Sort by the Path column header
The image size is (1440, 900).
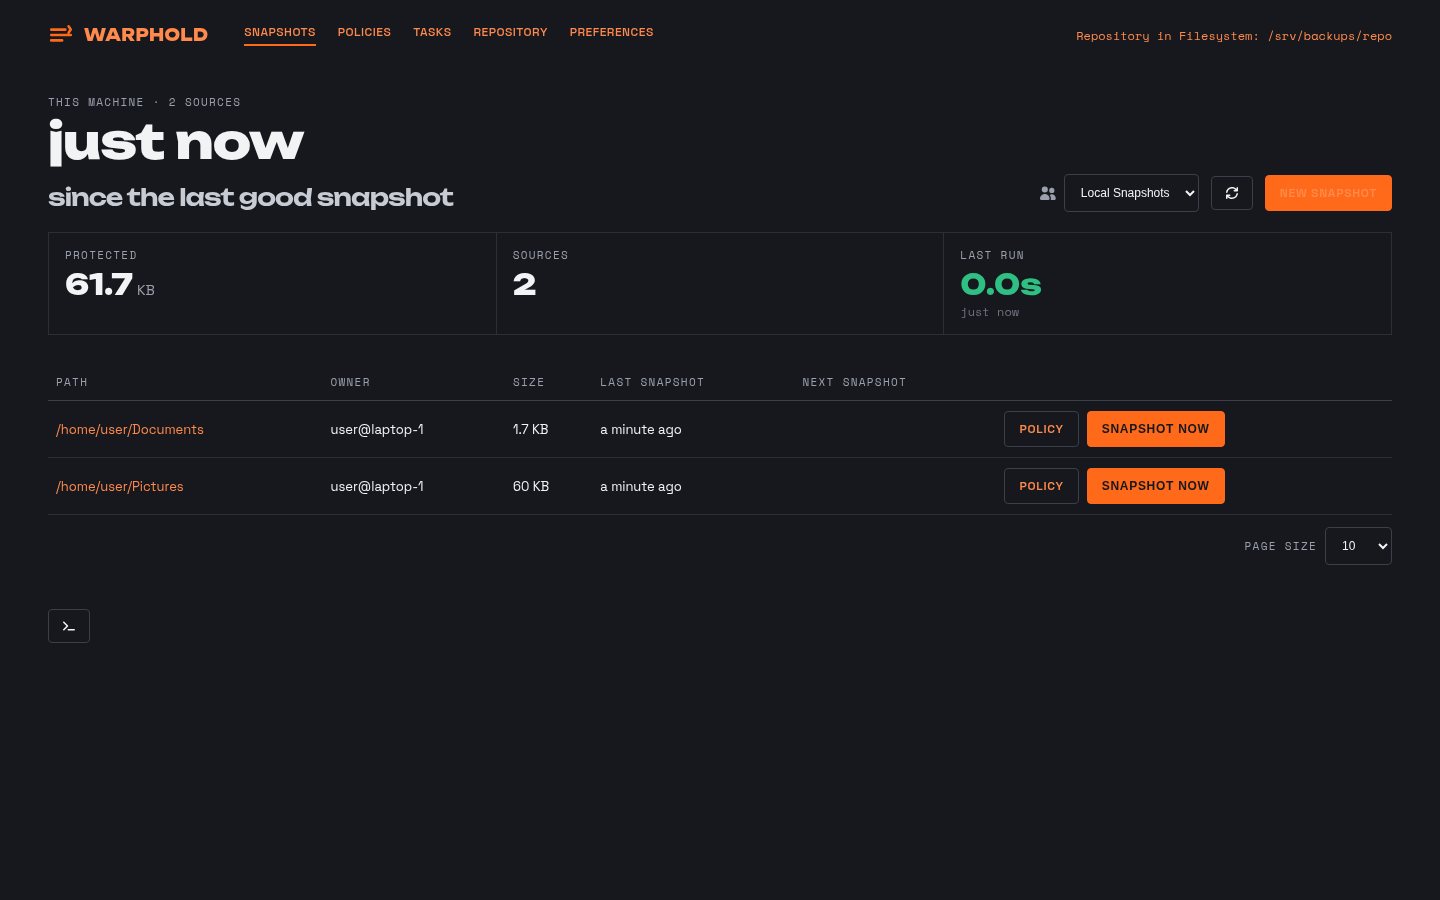[x=72, y=382]
